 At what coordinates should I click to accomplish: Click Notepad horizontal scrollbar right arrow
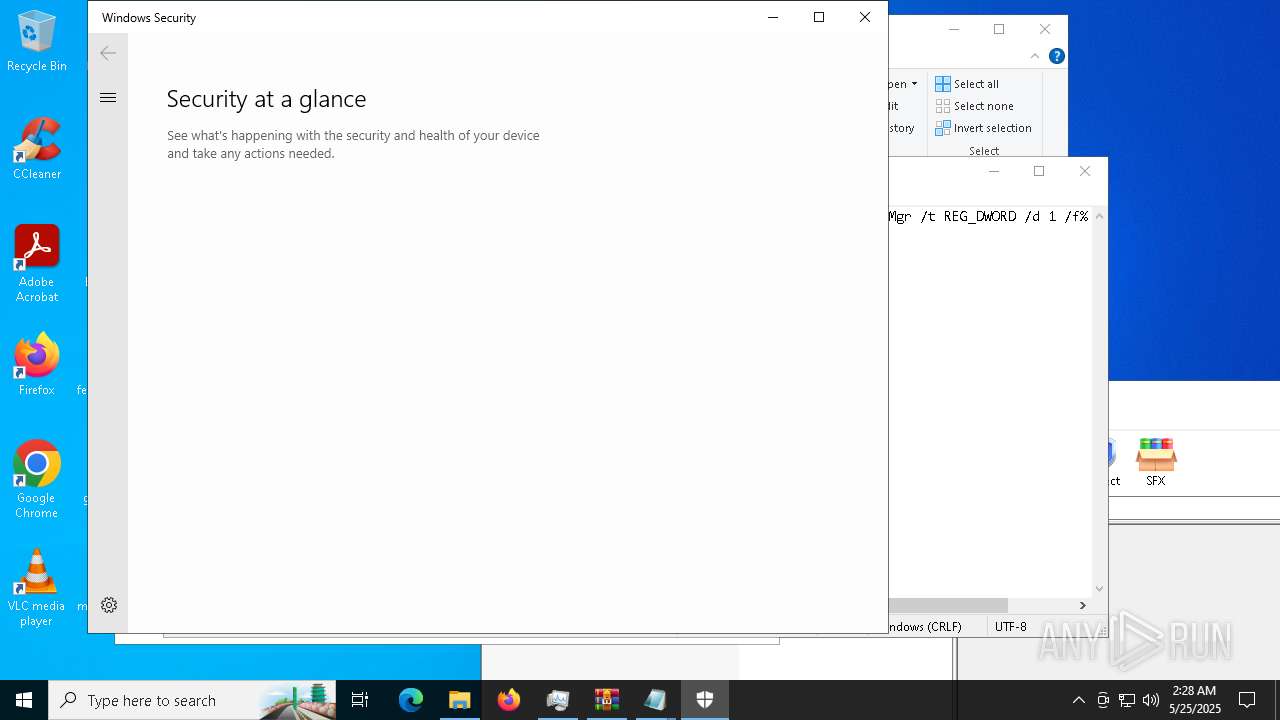coord(1082,605)
